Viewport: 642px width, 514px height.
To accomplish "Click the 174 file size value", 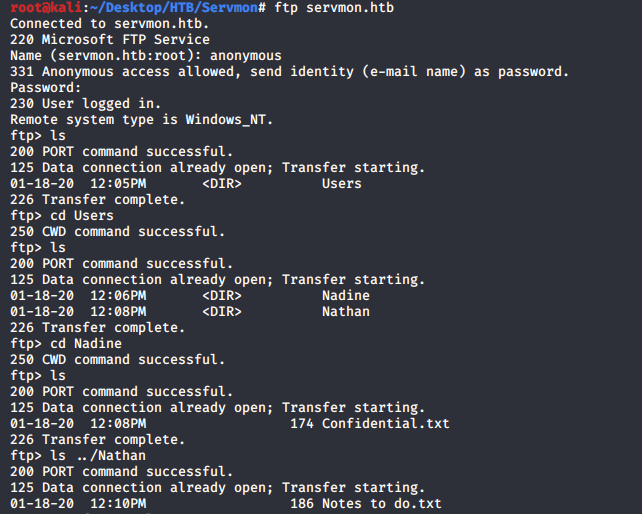I will [302, 423].
